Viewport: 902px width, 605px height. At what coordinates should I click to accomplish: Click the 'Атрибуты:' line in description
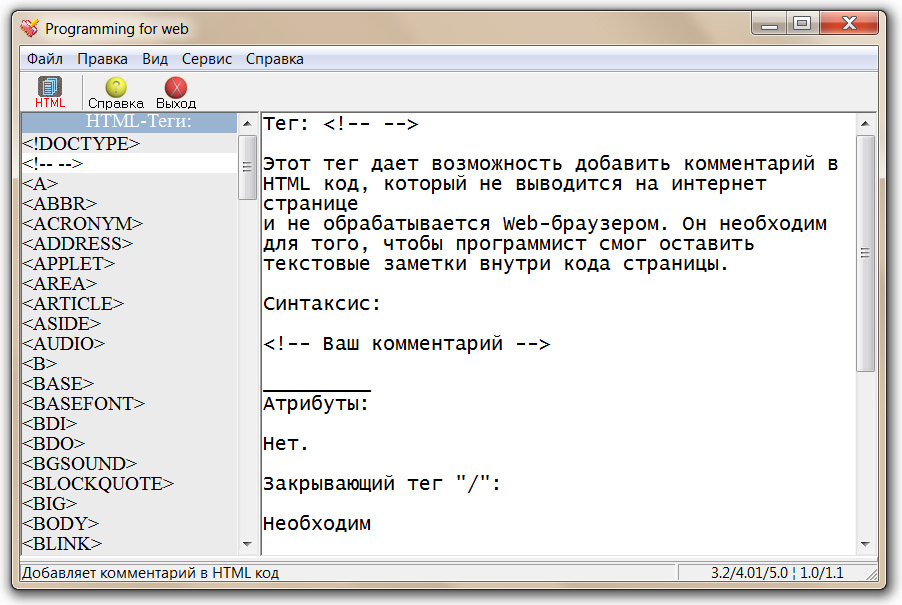pyautogui.click(x=316, y=404)
